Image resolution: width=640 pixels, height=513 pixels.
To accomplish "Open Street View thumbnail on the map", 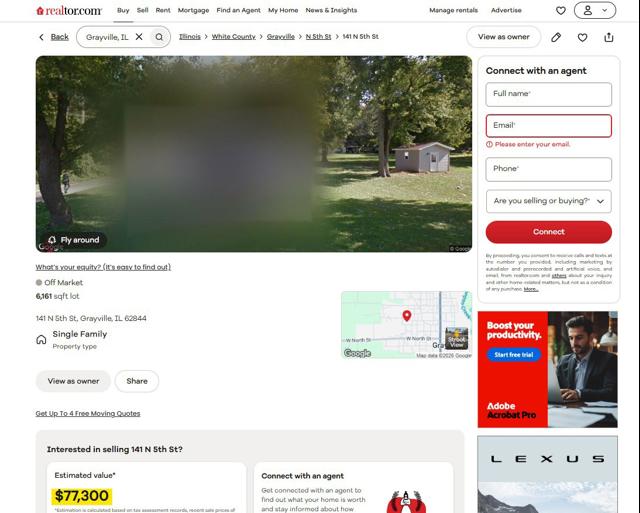I will [456, 338].
